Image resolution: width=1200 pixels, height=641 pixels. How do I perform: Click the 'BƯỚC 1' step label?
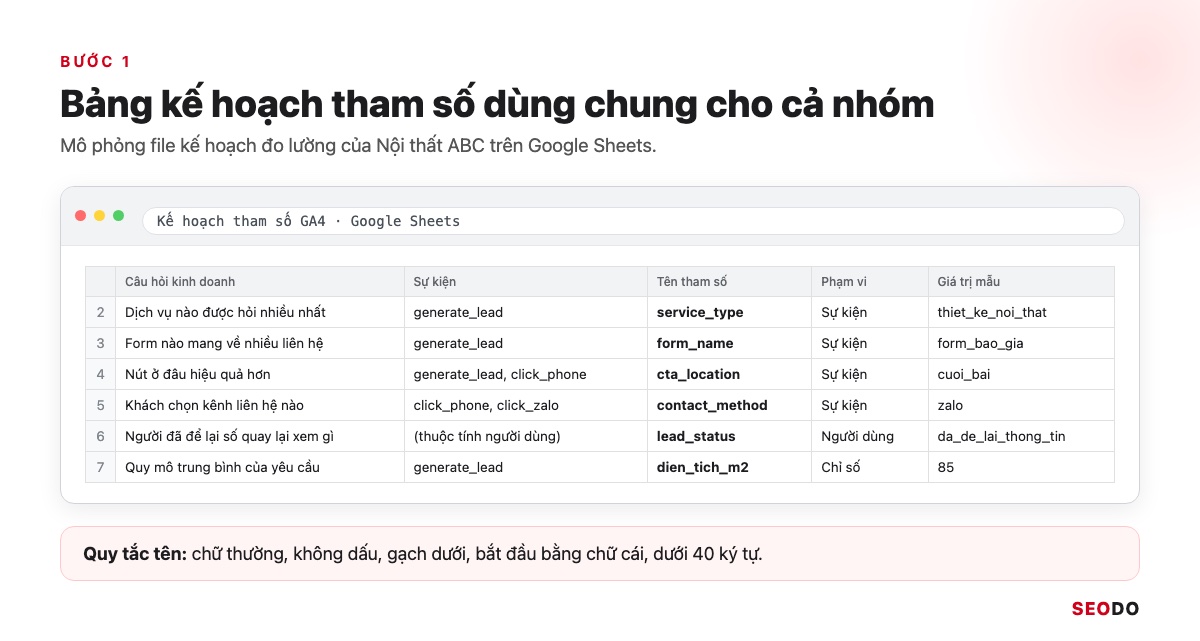pos(95,62)
